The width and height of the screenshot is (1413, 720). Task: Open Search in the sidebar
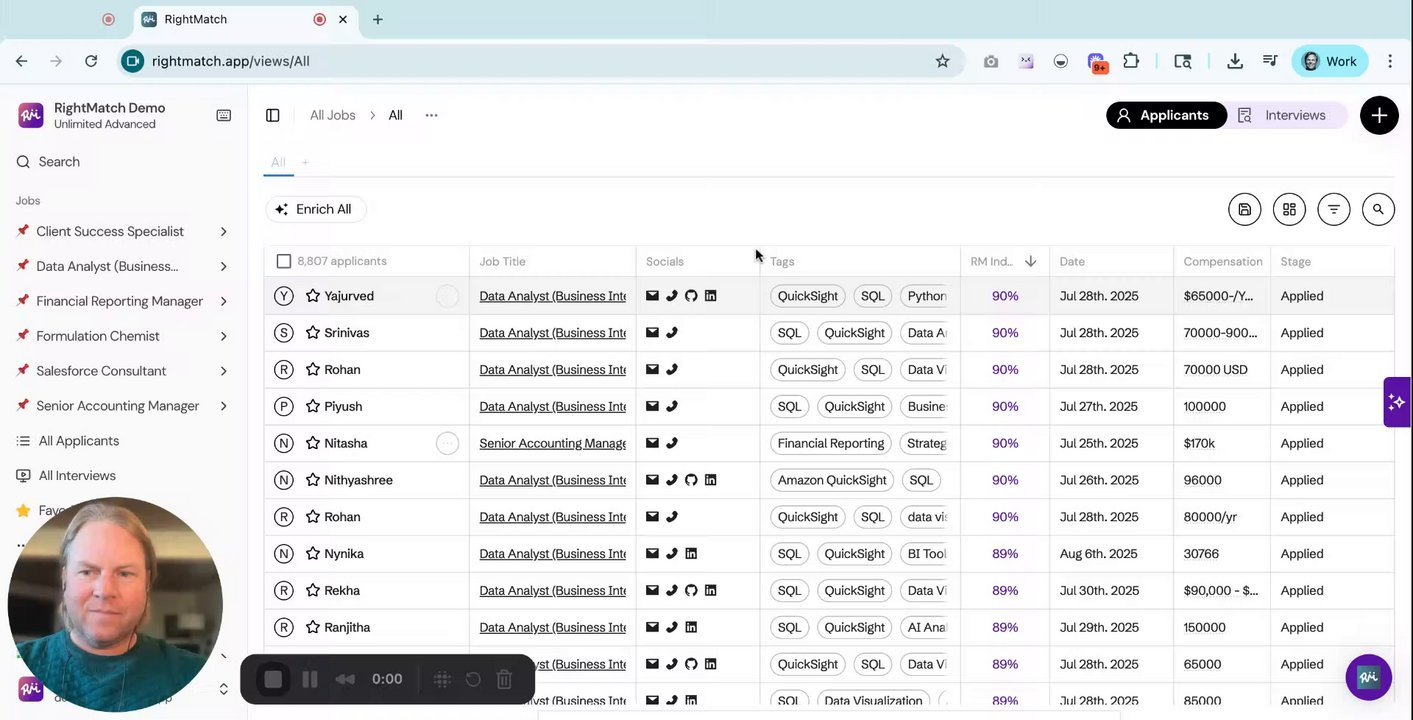(x=59, y=162)
